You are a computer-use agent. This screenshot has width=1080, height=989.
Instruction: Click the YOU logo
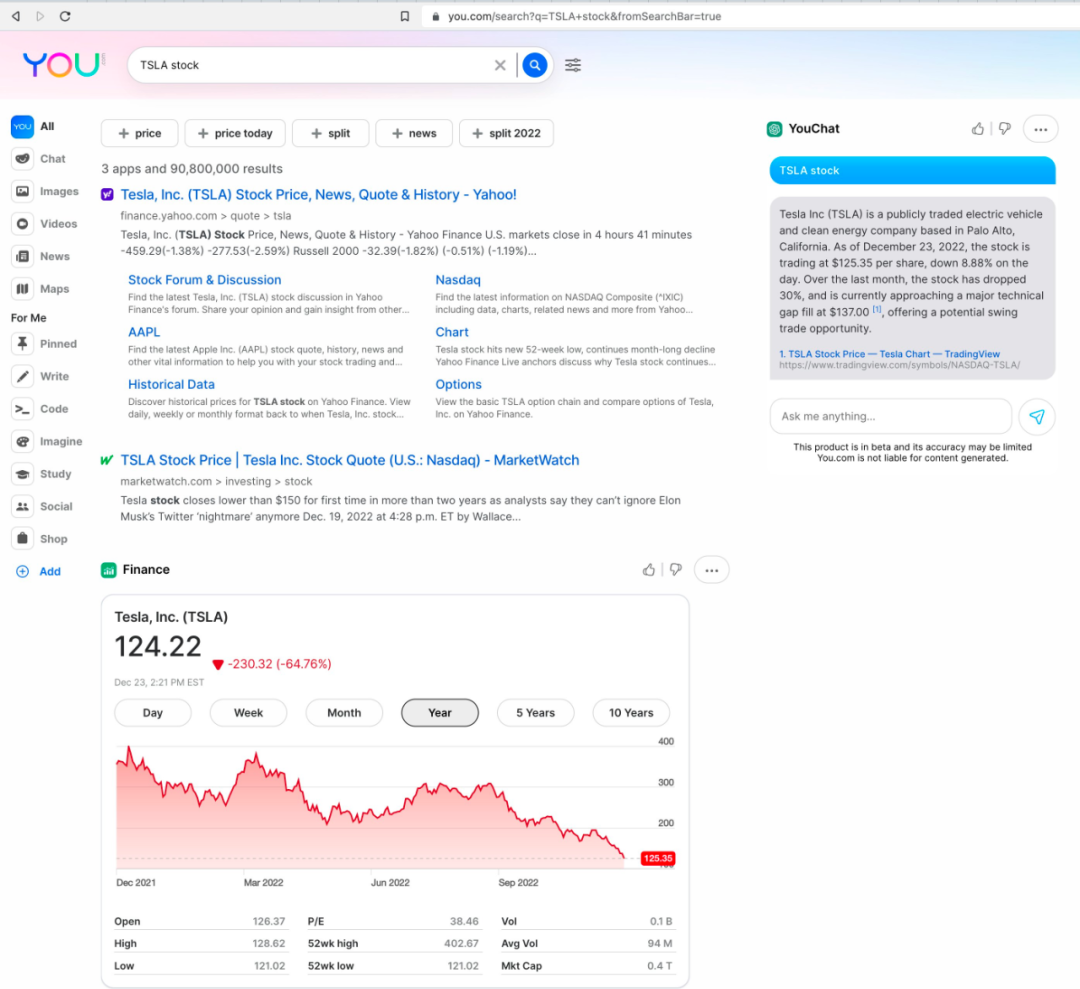63,65
